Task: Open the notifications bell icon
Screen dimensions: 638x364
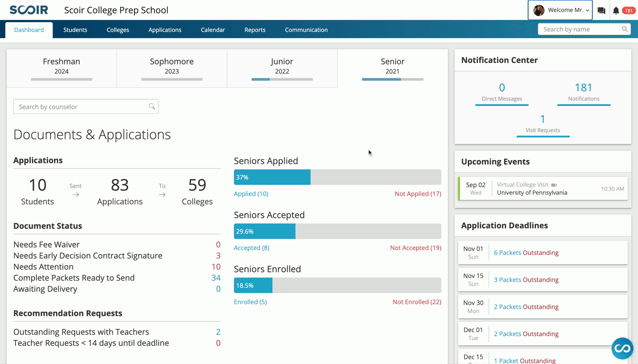Action: point(616,11)
